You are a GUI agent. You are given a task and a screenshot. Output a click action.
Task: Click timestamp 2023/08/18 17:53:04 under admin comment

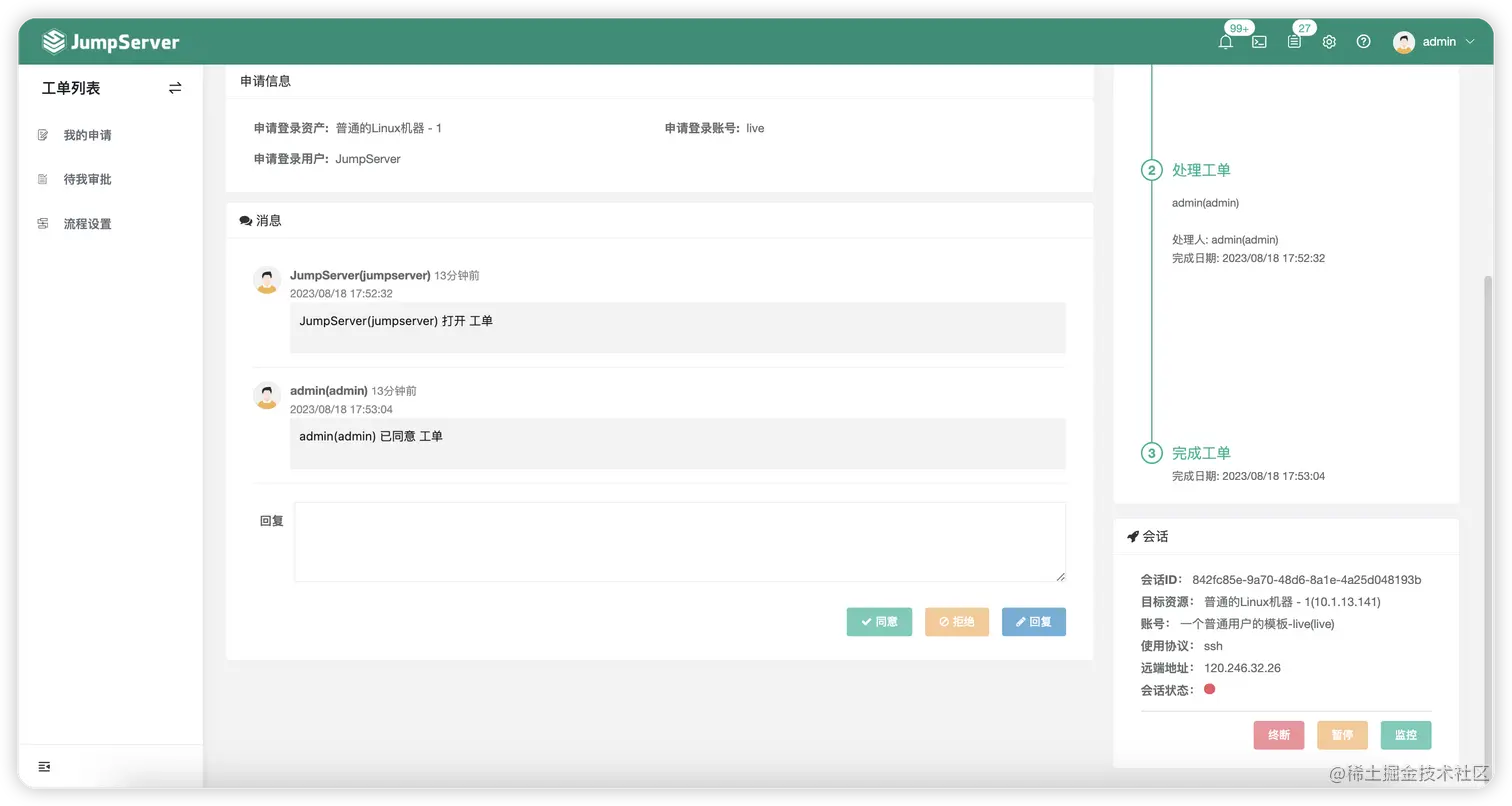coord(341,409)
